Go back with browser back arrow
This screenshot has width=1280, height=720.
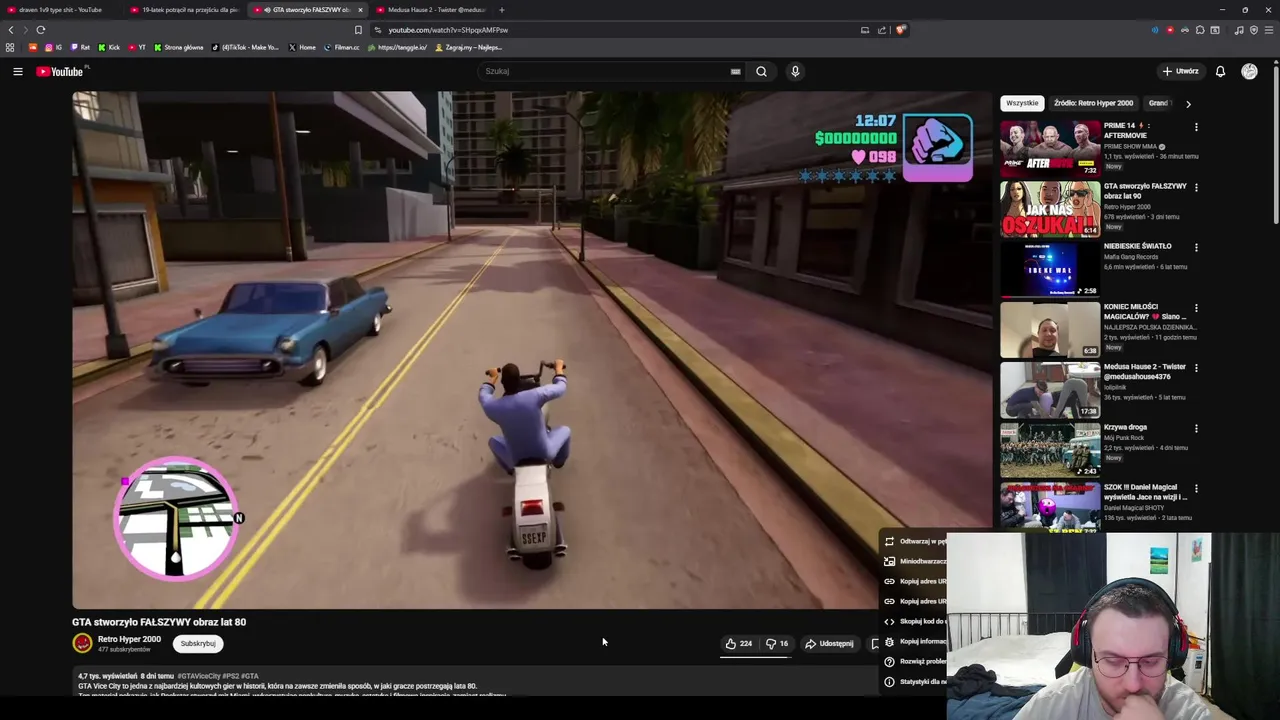[x=11, y=30]
